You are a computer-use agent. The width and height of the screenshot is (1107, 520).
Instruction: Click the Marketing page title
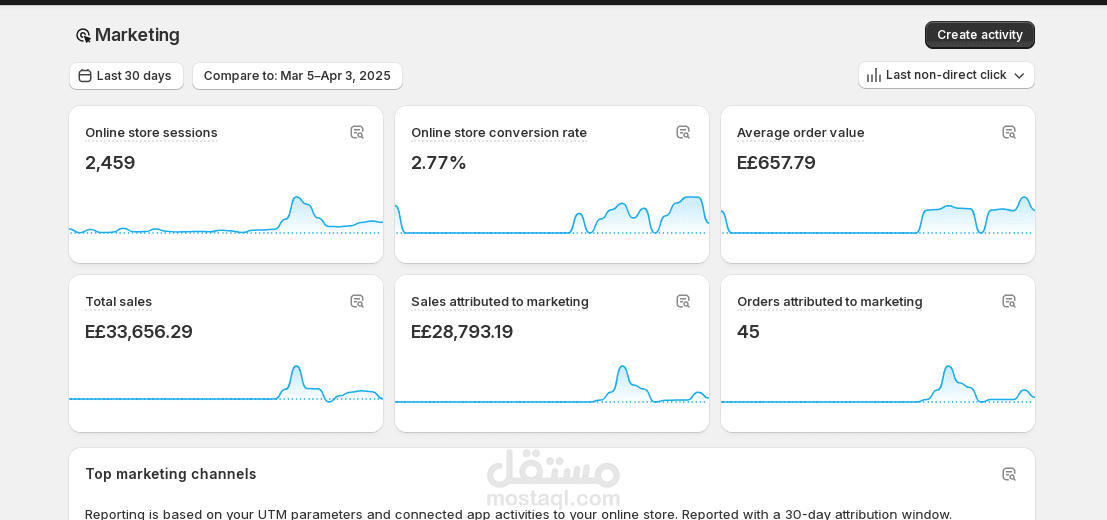click(137, 35)
